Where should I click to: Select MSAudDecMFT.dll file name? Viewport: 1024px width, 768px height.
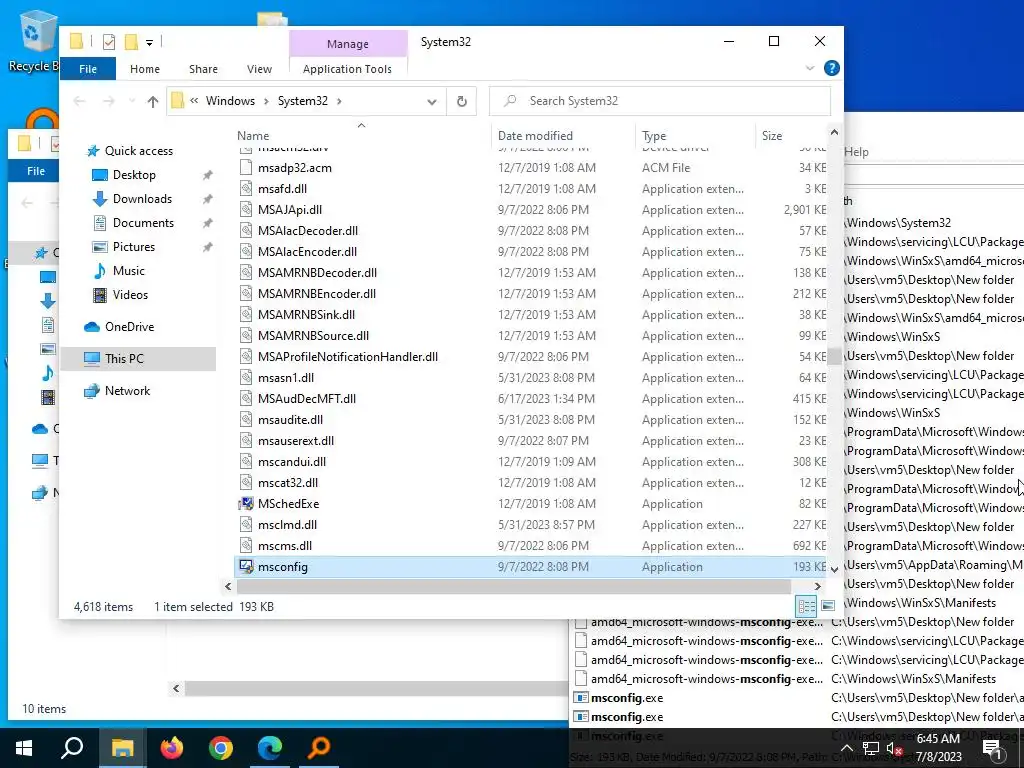[307, 398]
